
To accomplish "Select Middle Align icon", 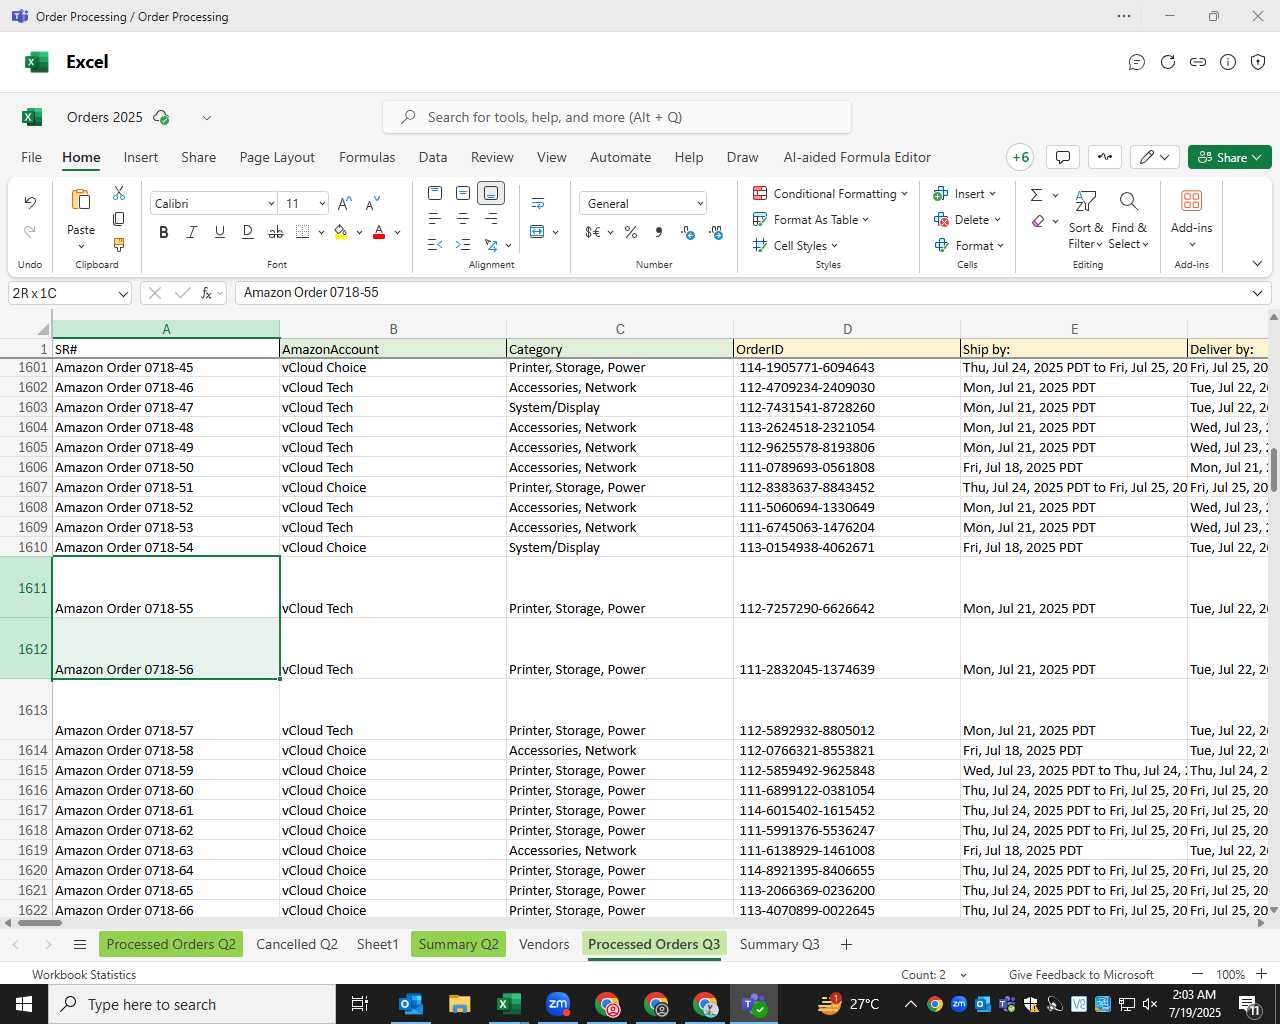I will 463,193.
